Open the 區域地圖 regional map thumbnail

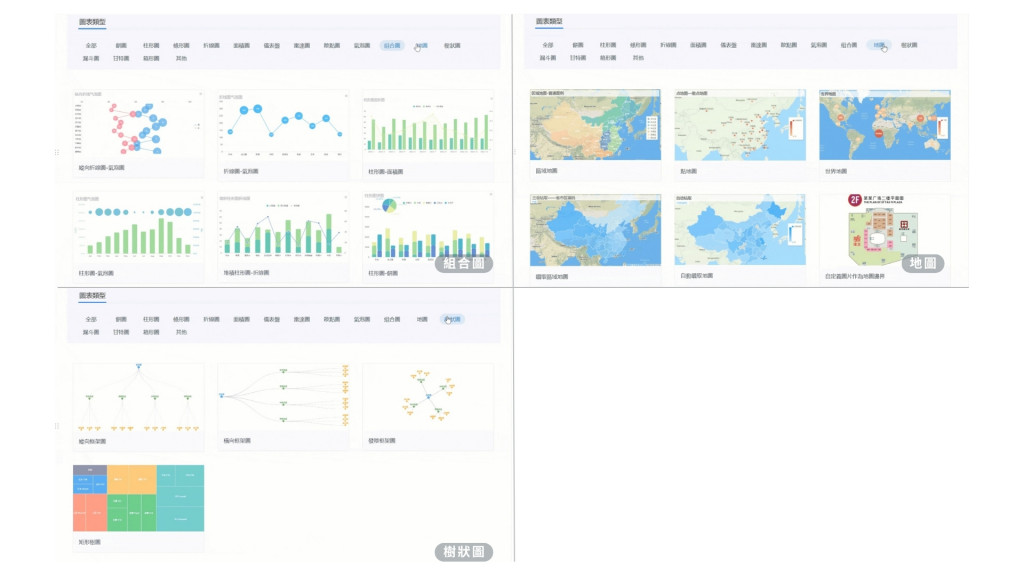tap(595, 125)
